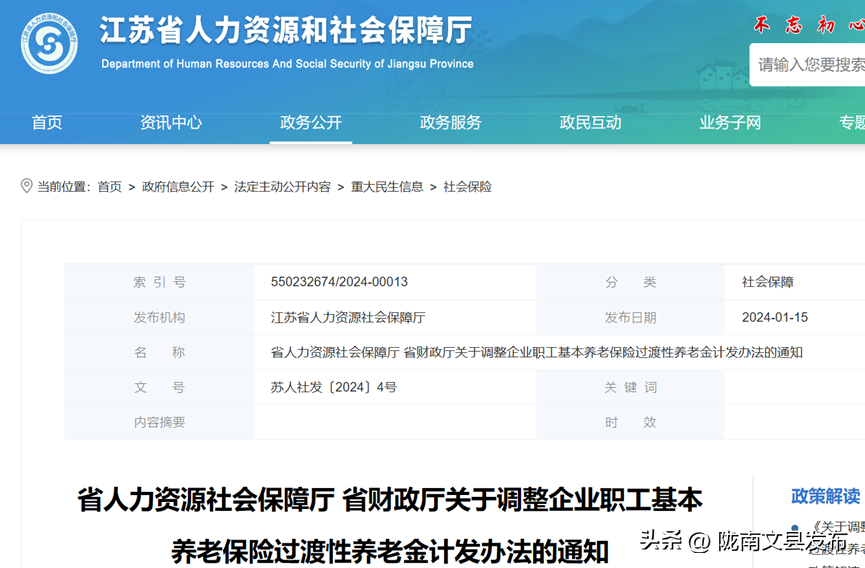
Task: Click the document name in the 名称 row
Action: [536, 352]
